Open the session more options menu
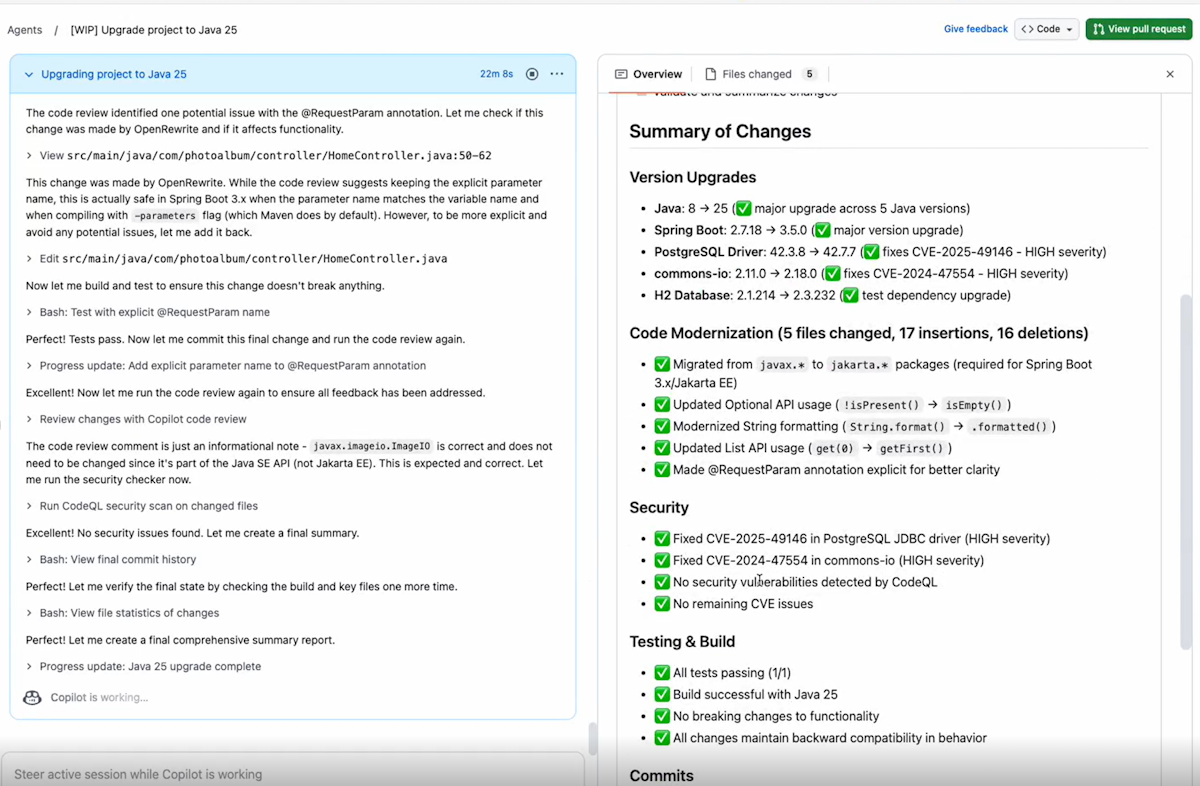 coord(557,74)
